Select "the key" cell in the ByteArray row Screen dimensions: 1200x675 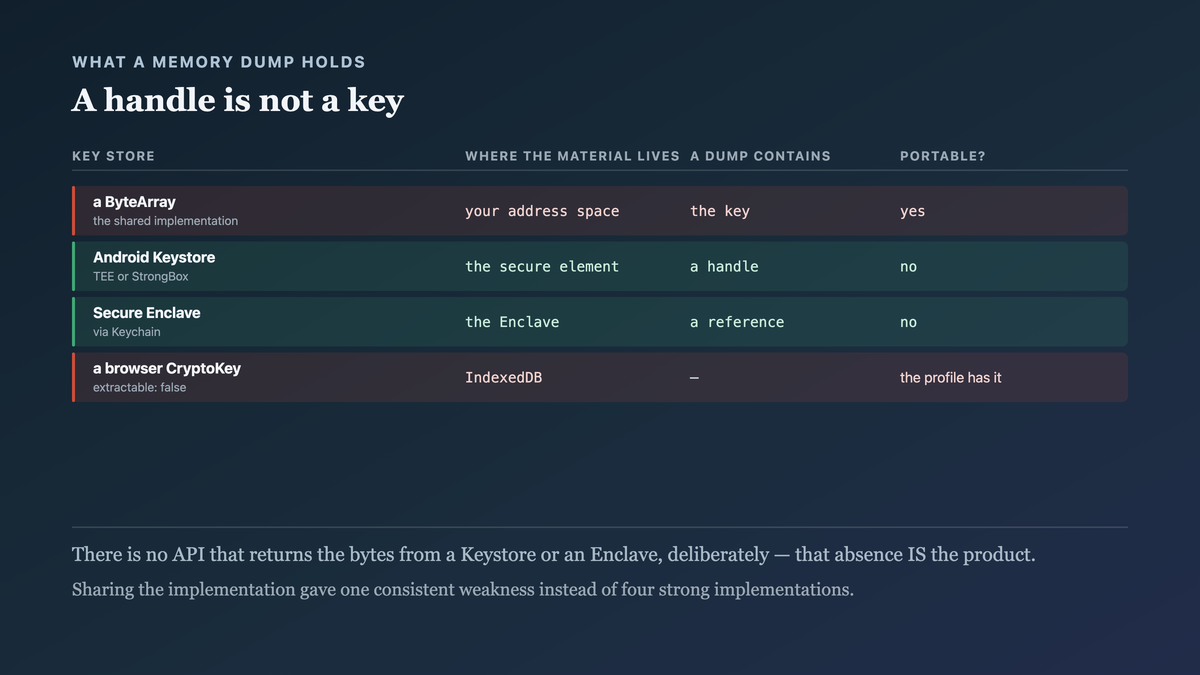(720, 211)
